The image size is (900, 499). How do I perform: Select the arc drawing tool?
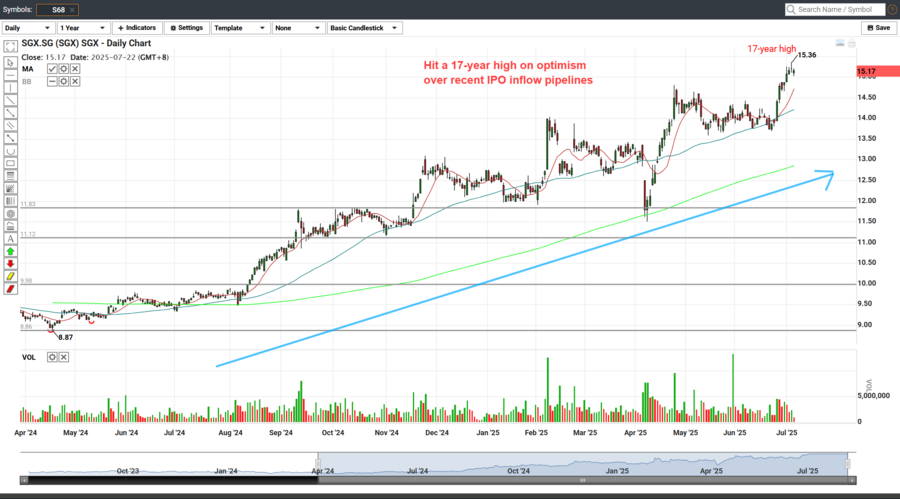[10, 150]
